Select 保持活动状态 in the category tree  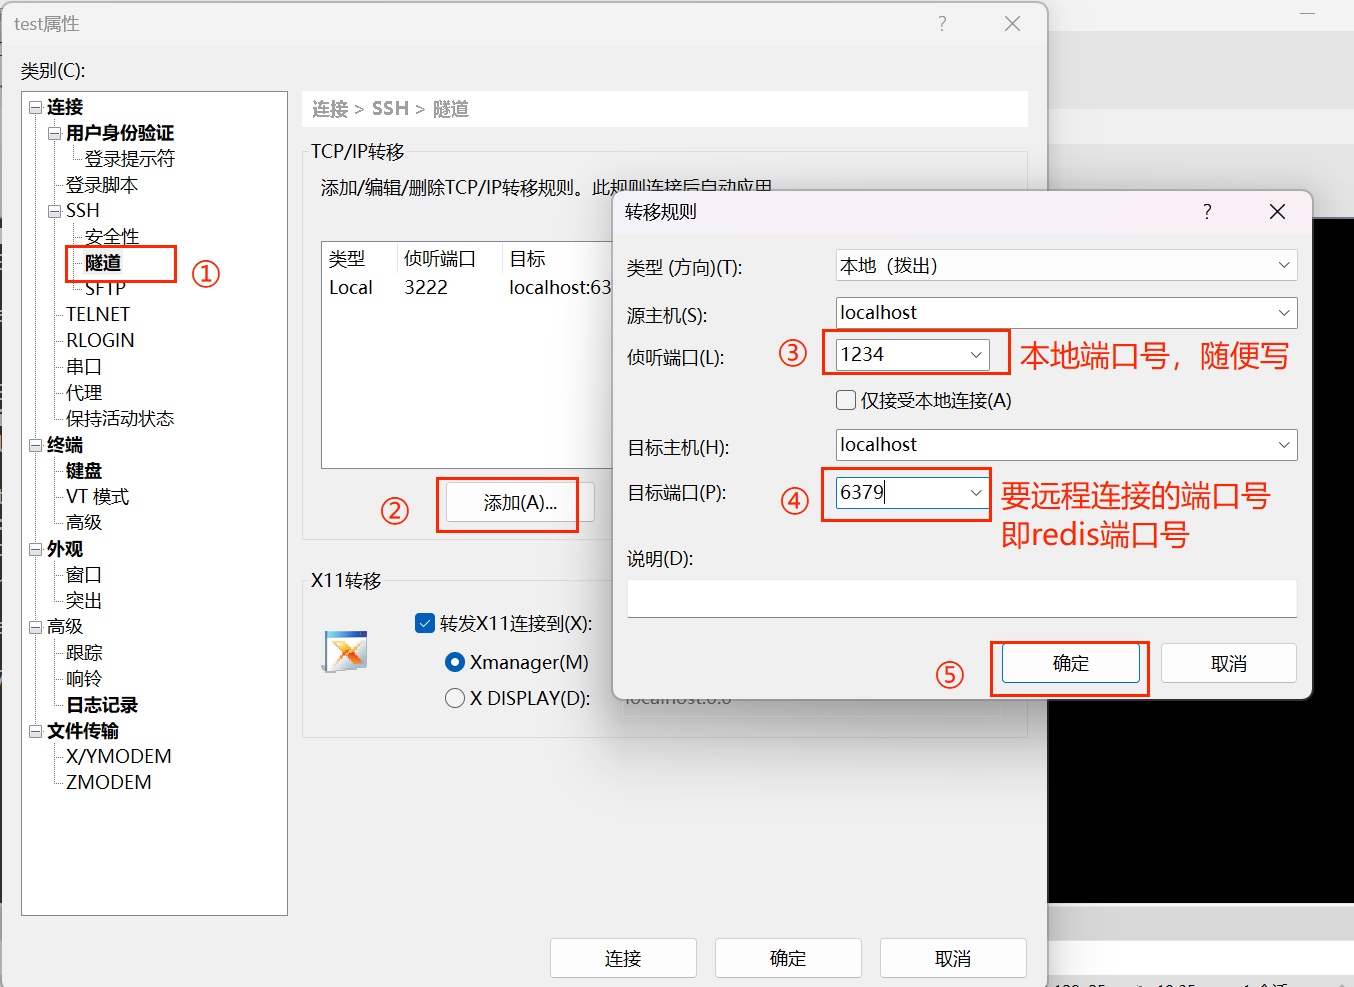click(120, 419)
